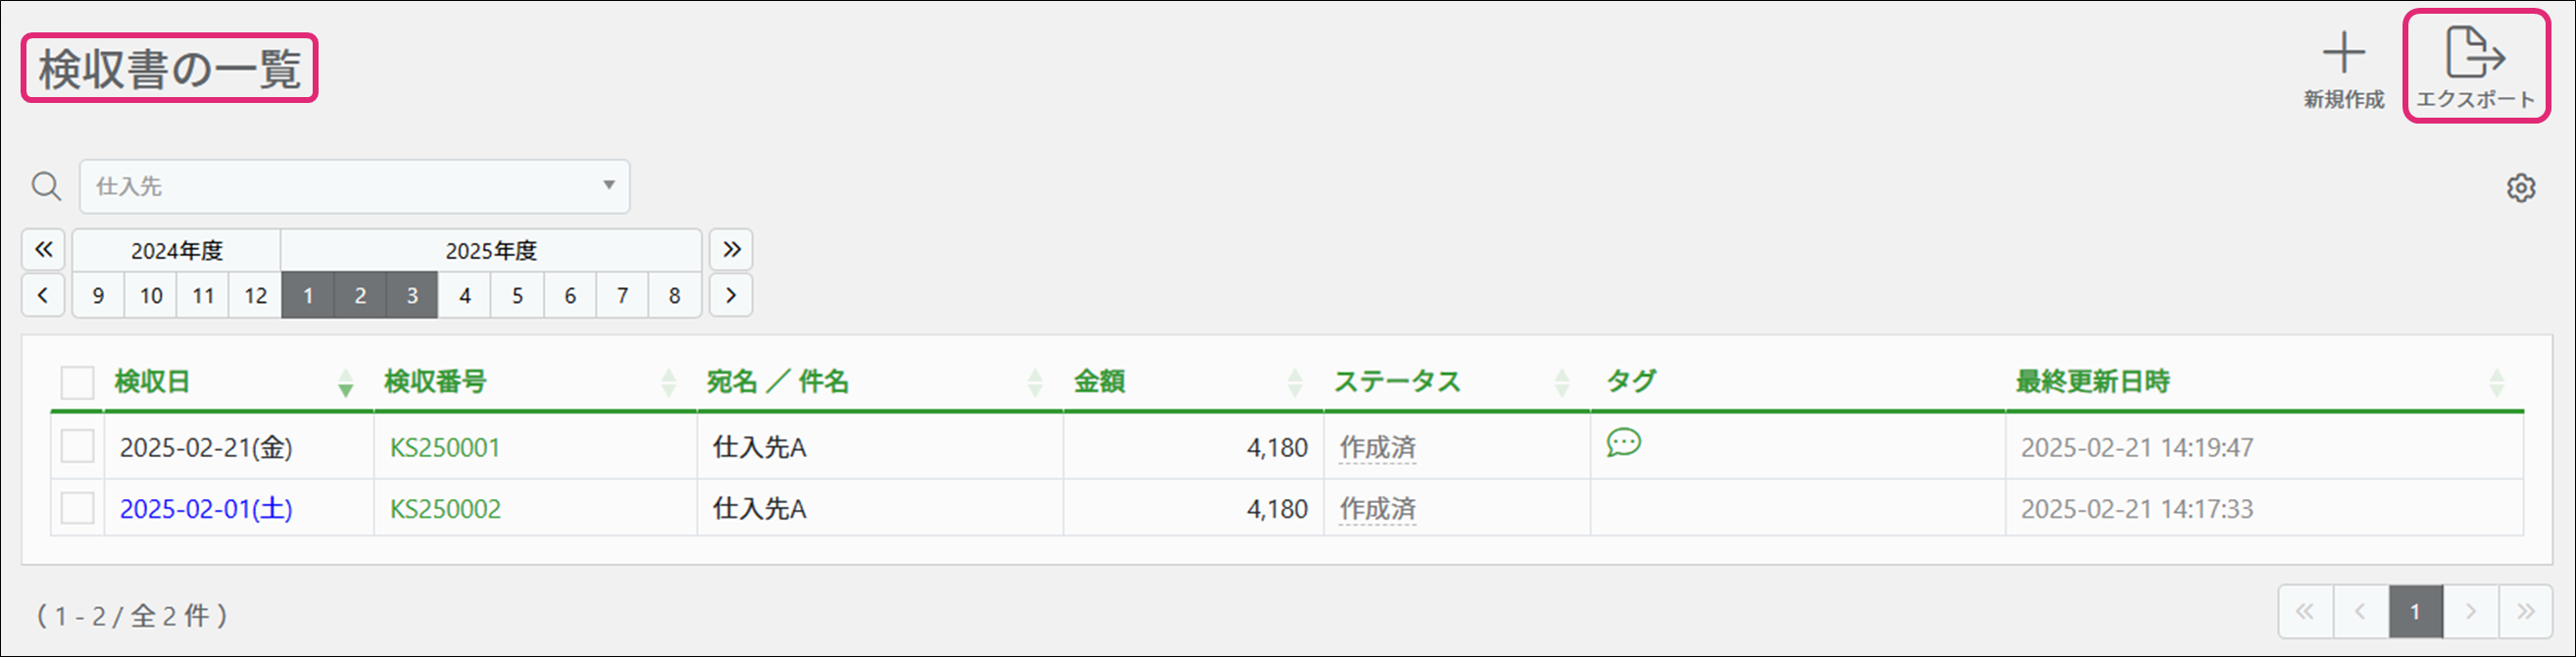
Task: Open the KS250001 inspection number link
Action: coord(445,447)
